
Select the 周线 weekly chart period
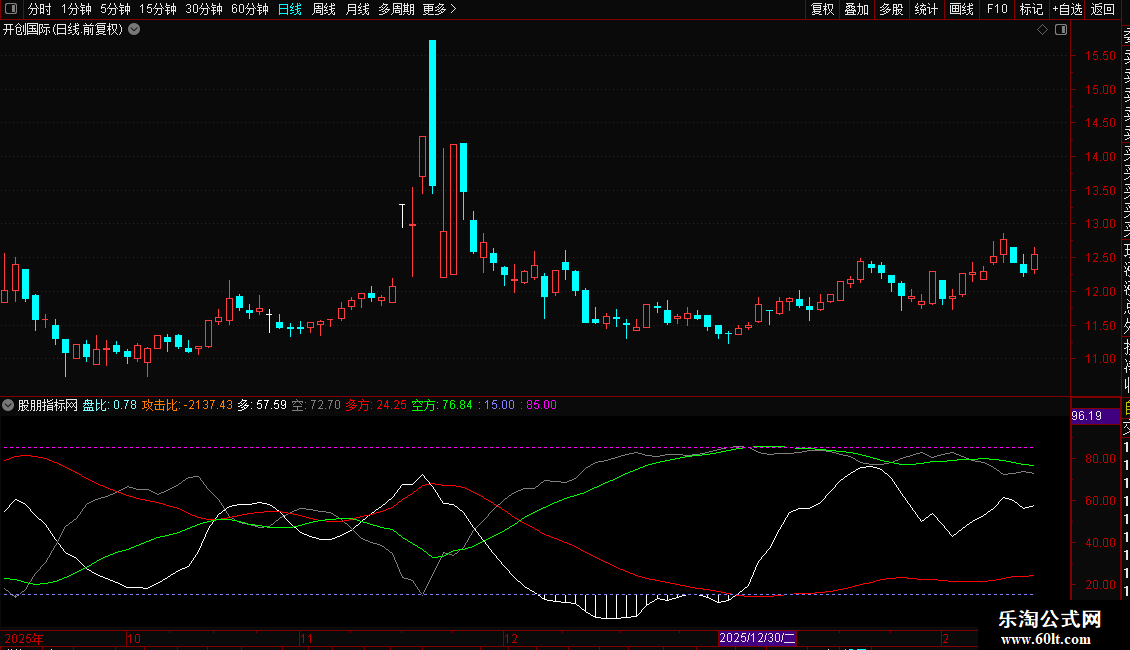[x=324, y=9]
